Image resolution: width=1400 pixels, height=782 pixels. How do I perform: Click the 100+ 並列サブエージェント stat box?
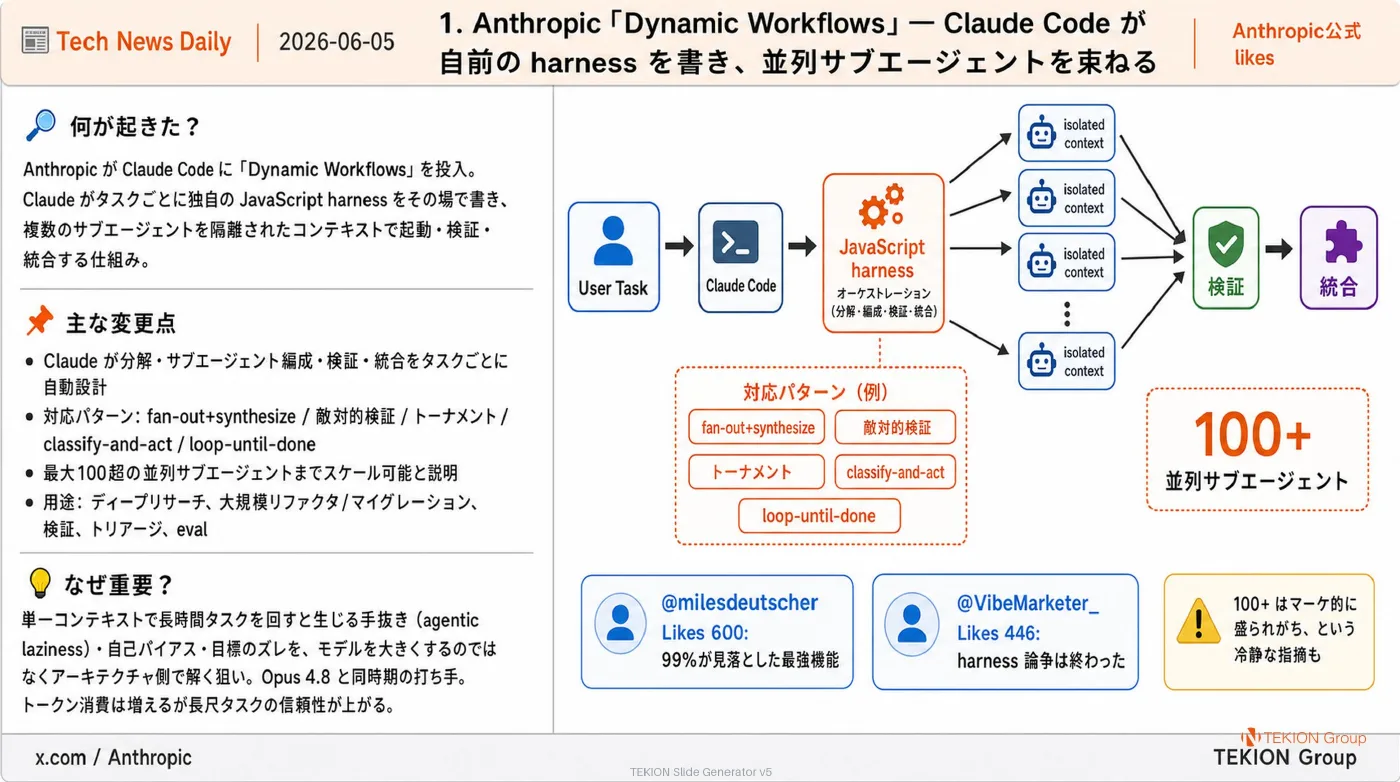[x=1257, y=451]
